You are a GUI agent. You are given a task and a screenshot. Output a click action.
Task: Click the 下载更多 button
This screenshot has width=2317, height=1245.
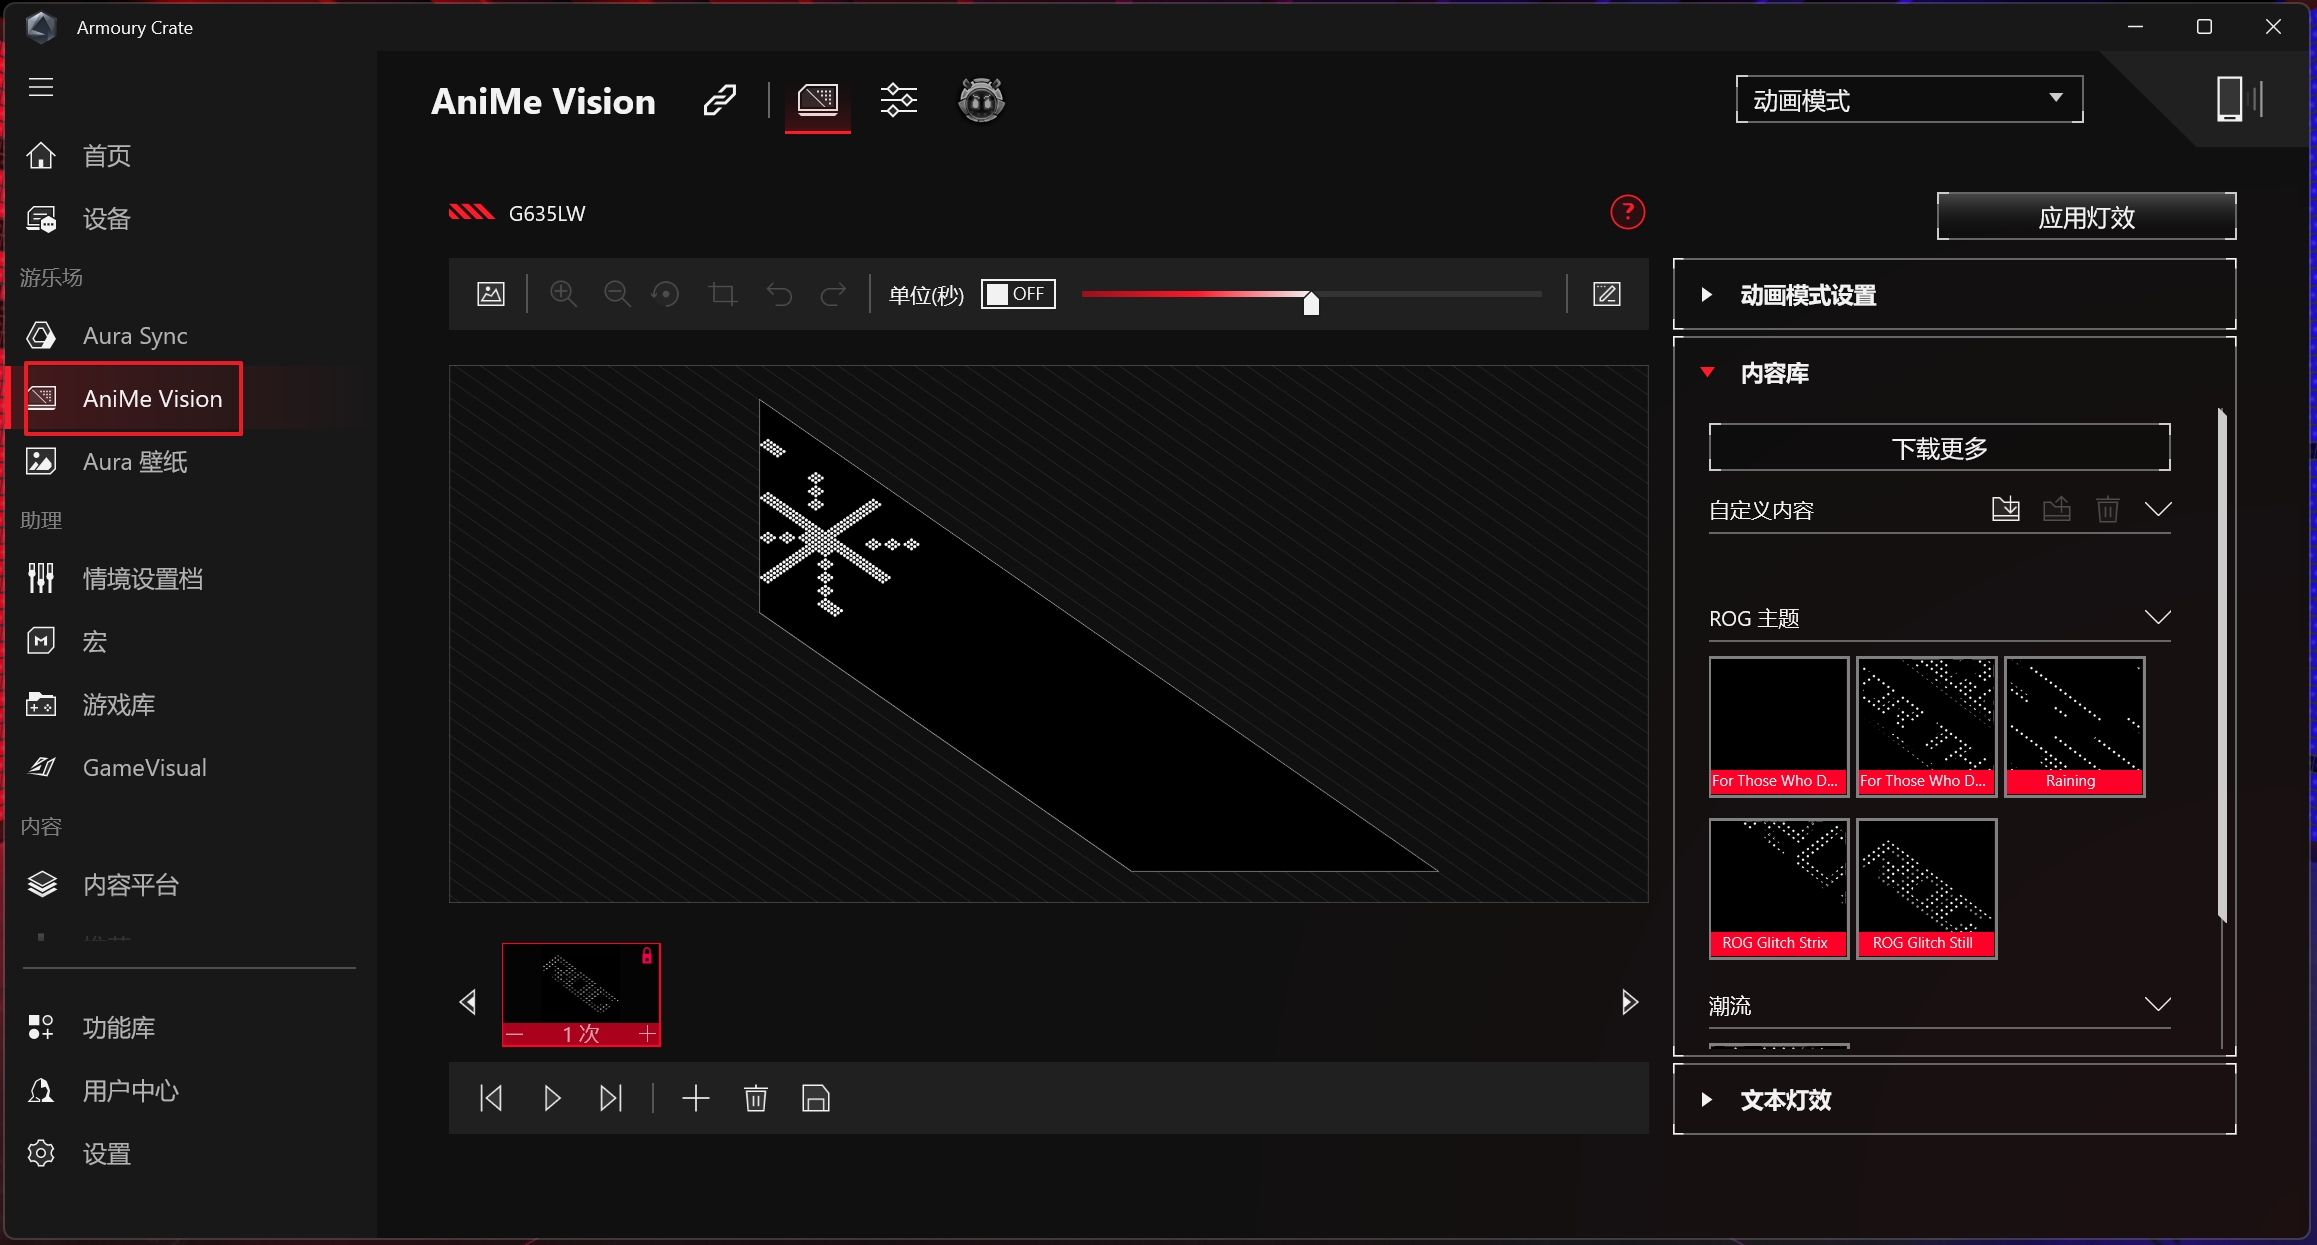click(x=1939, y=448)
